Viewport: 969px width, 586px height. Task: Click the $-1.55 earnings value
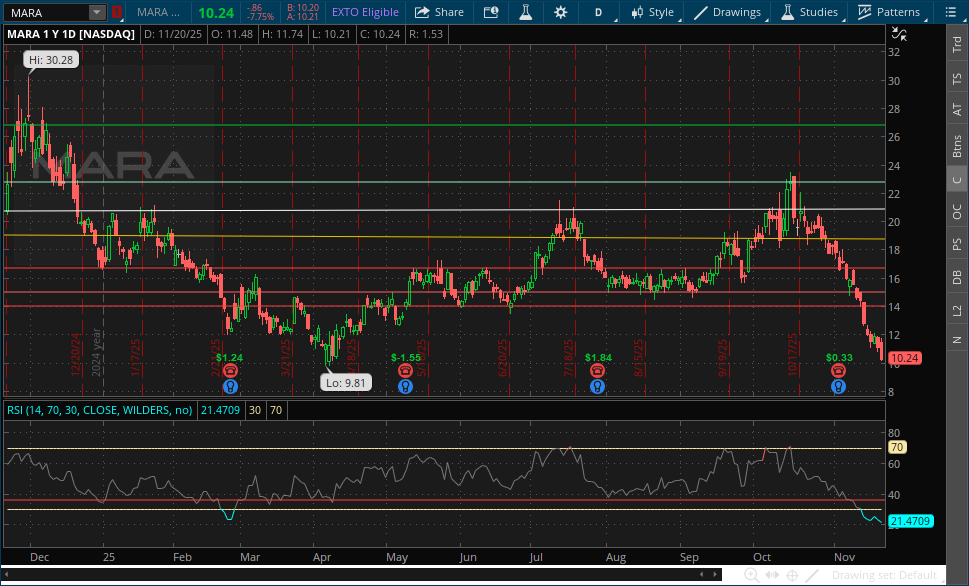[x=406, y=358]
